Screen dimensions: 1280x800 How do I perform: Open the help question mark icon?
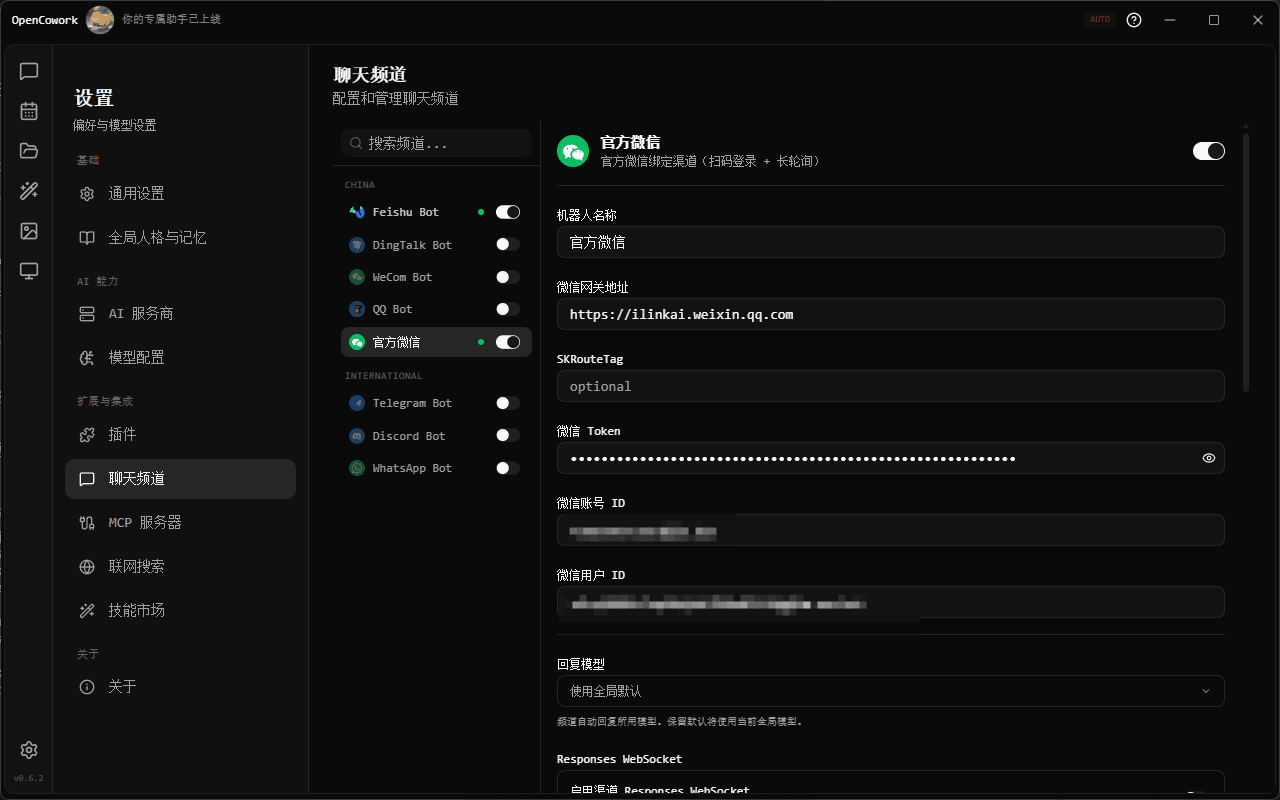pyautogui.click(x=1133, y=19)
